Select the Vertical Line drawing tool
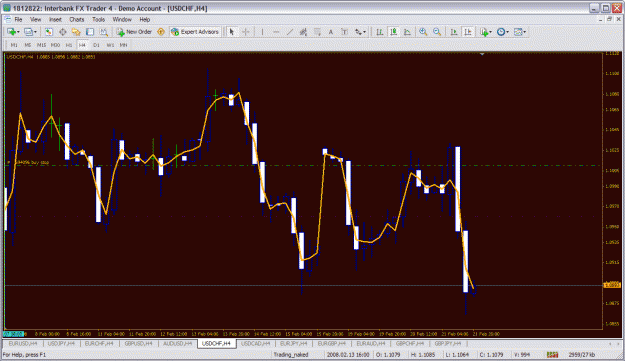The image size is (625, 361). click(262, 32)
